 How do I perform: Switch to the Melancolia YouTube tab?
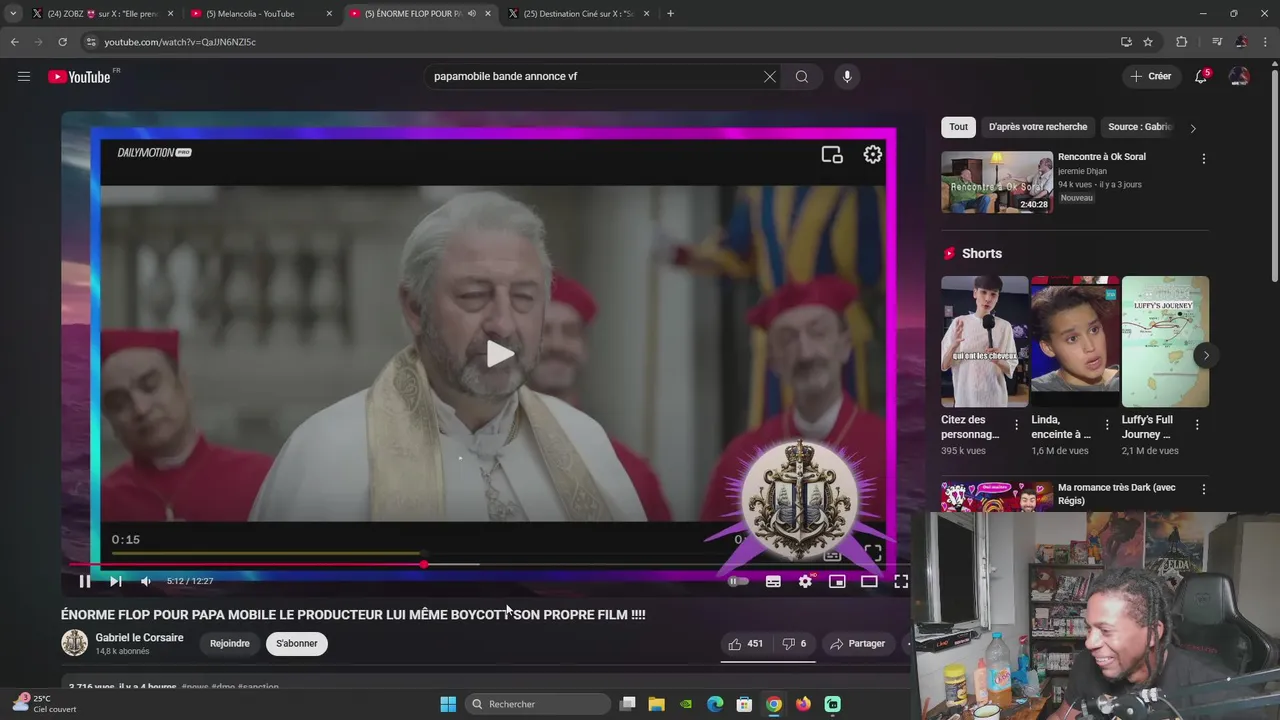[x=261, y=14]
